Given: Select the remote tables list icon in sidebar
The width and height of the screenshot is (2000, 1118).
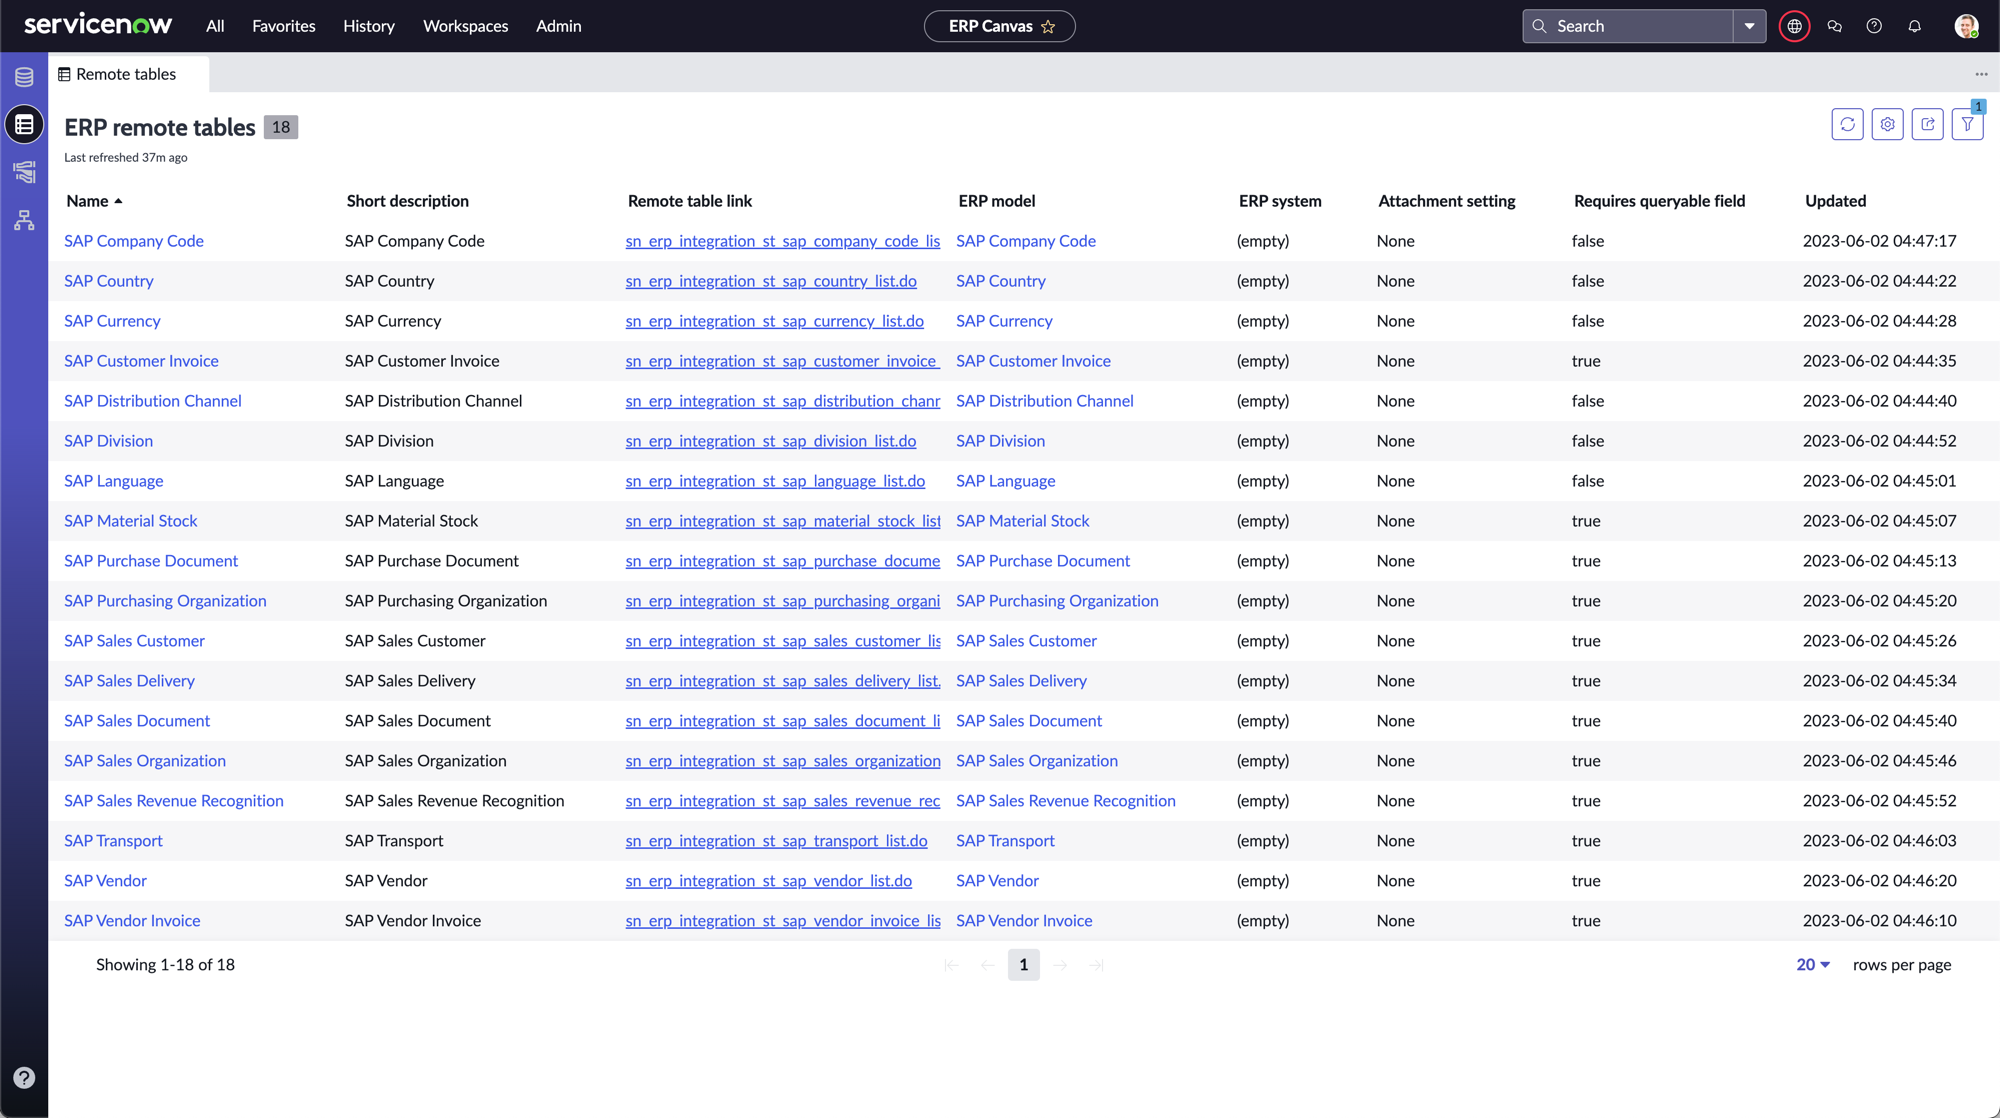Looking at the screenshot, I should [24, 125].
